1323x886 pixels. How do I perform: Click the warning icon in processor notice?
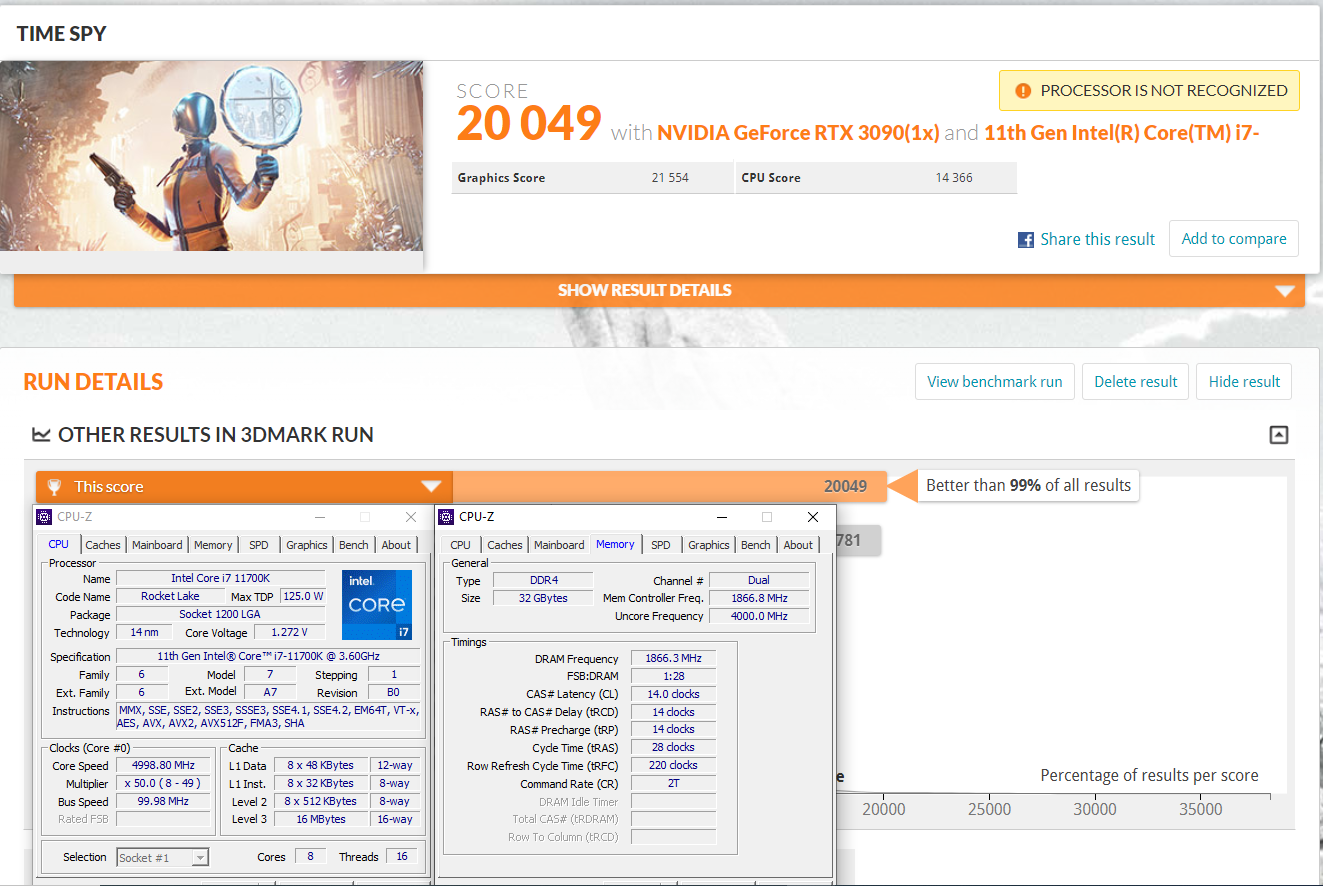1022,90
